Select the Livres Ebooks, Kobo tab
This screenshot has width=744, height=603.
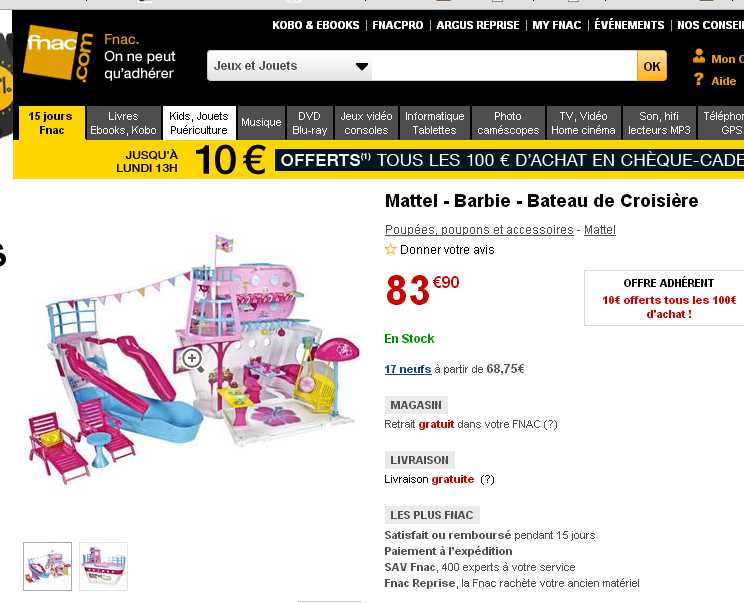coord(123,123)
